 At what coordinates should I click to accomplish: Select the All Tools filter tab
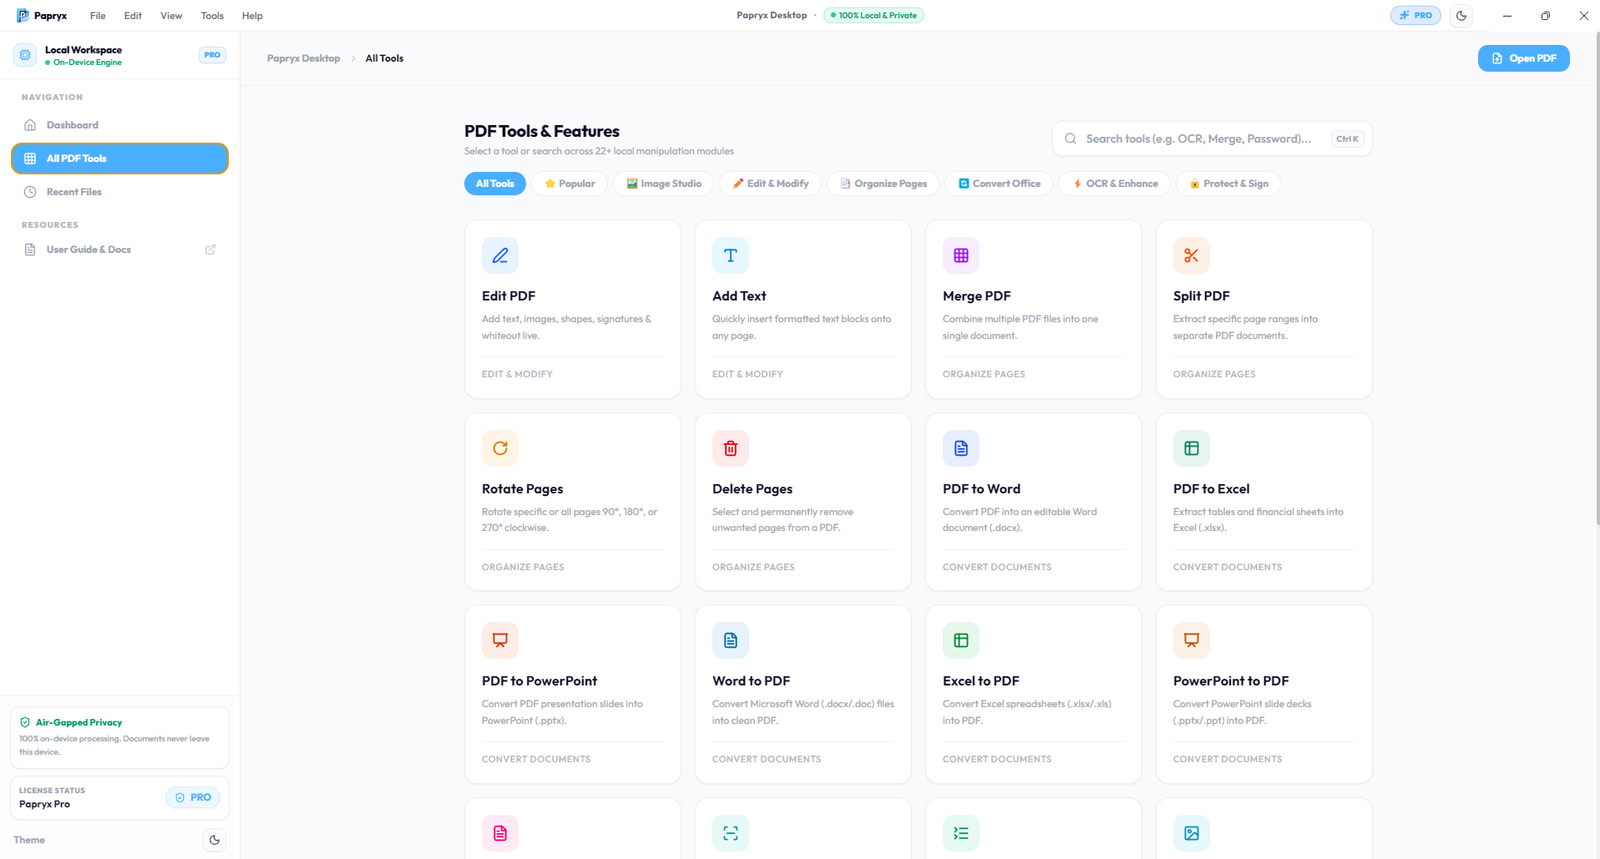point(495,184)
